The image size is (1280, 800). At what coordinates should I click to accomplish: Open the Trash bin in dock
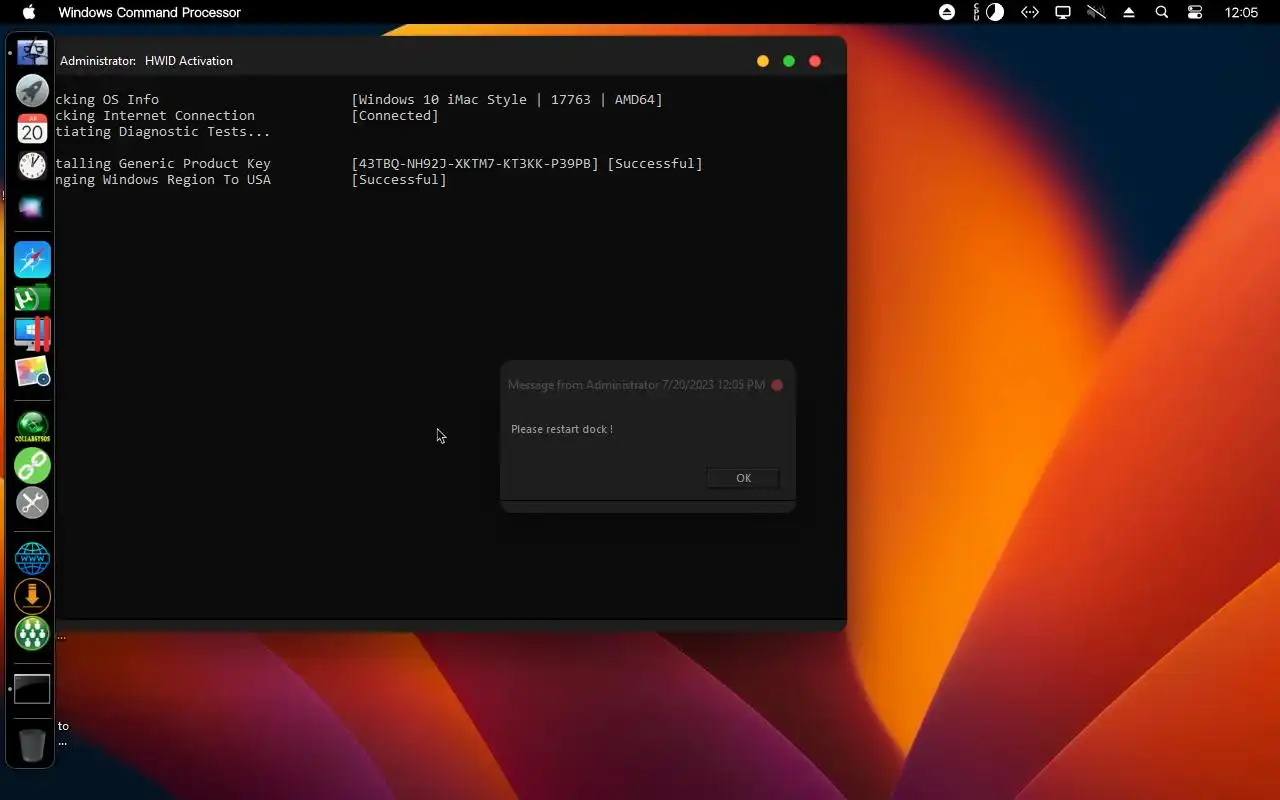(x=32, y=746)
